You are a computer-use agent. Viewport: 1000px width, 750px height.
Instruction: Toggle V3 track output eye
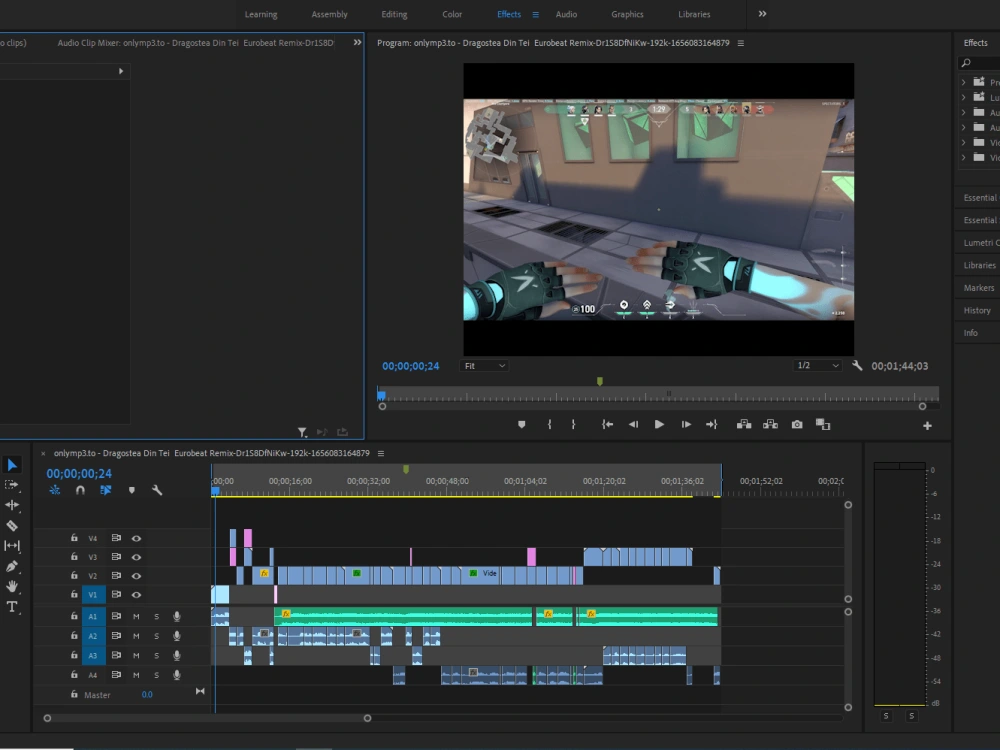click(x=136, y=557)
